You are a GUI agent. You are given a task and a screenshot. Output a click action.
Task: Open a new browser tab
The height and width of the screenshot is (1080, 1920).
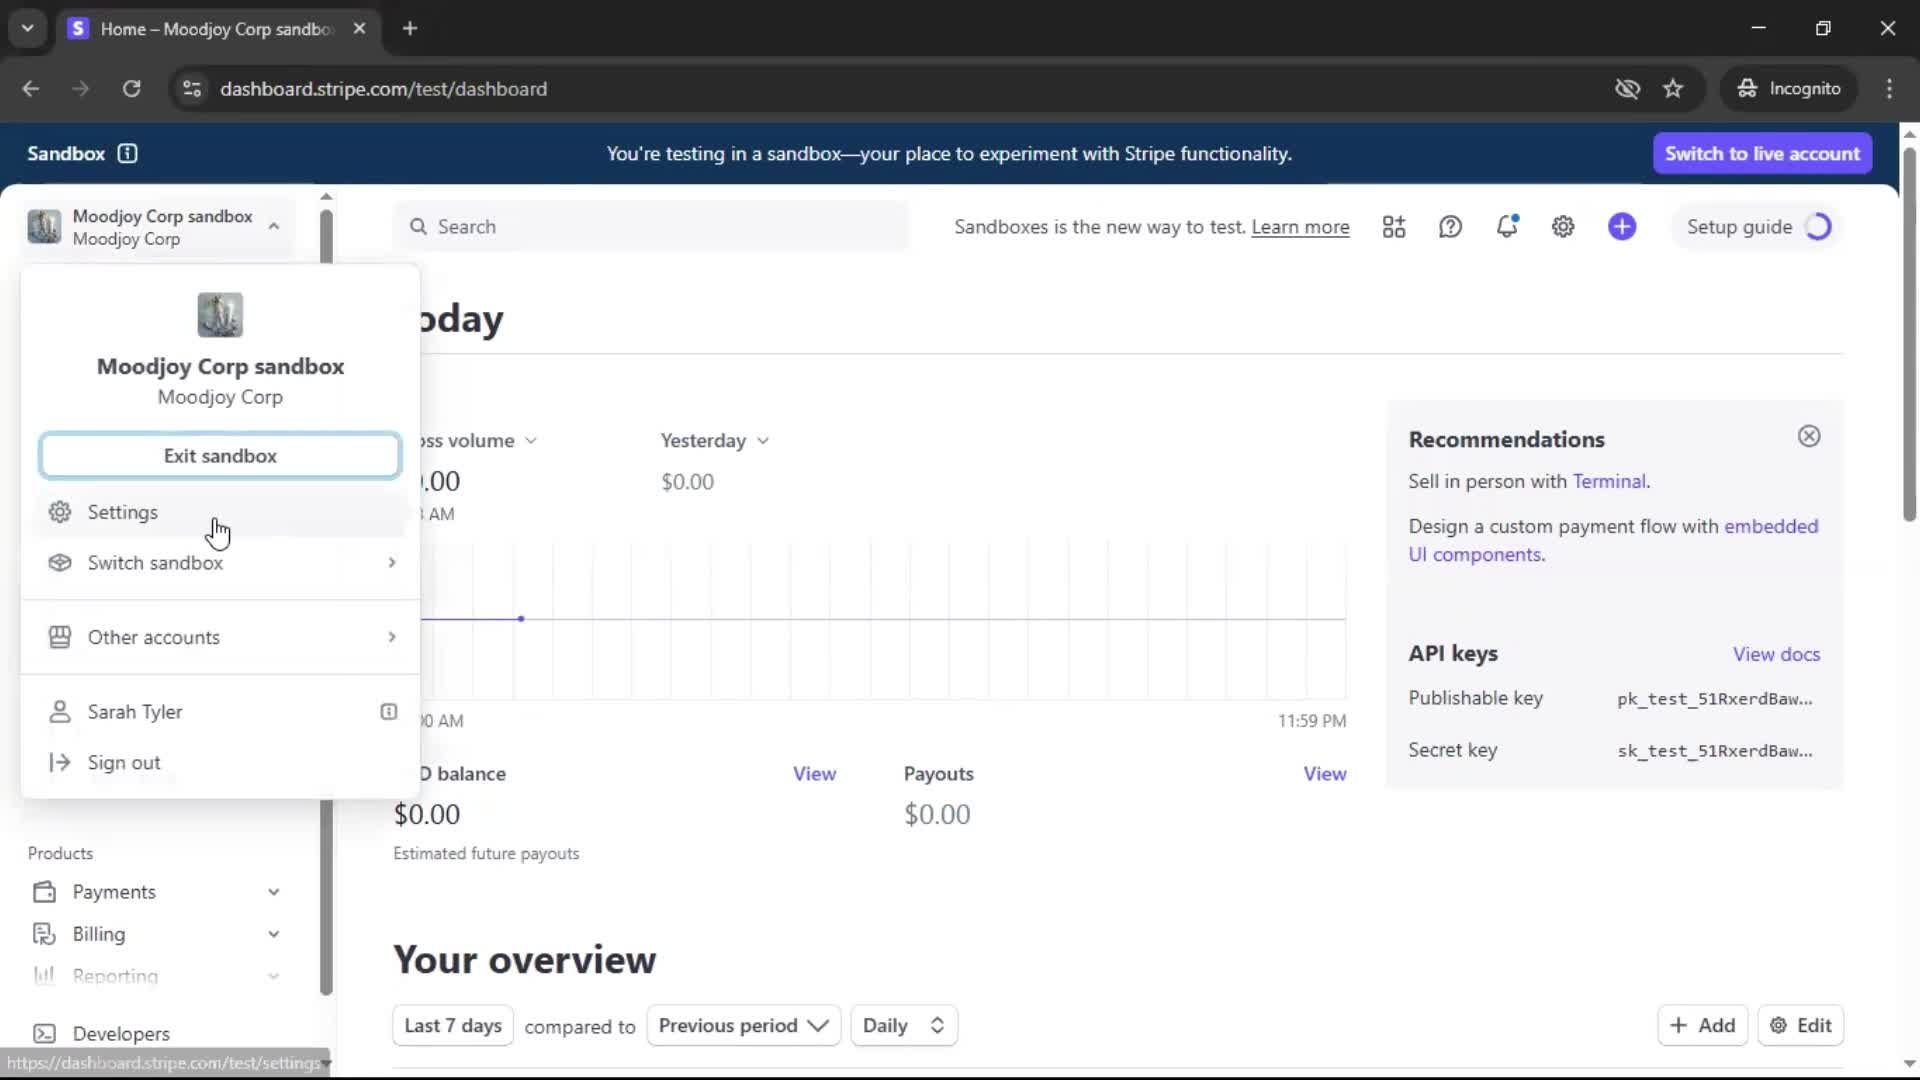410,28
